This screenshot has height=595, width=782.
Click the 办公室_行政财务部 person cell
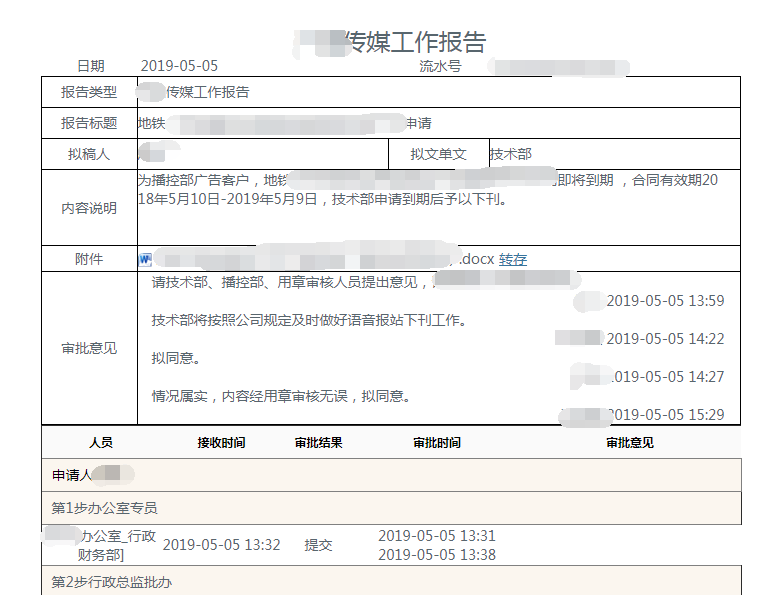[100, 545]
